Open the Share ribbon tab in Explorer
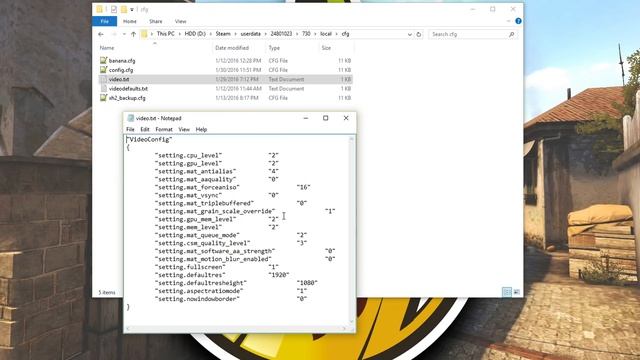The width and height of the screenshot is (640, 360). pyautogui.click(x=156, y=21)
